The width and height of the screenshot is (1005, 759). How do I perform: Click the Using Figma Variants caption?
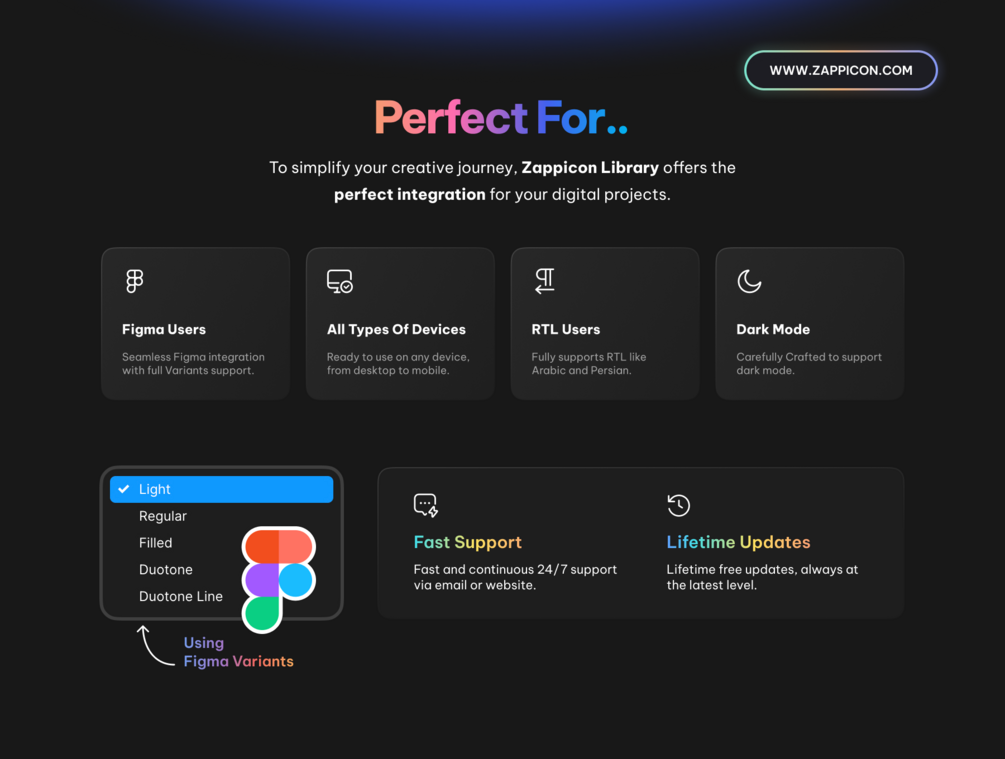pos(238,652)
